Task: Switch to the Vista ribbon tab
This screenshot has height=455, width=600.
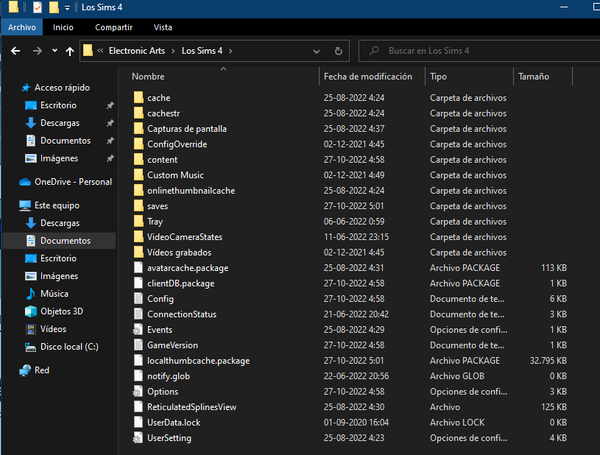Action: [x=163, y=28]
